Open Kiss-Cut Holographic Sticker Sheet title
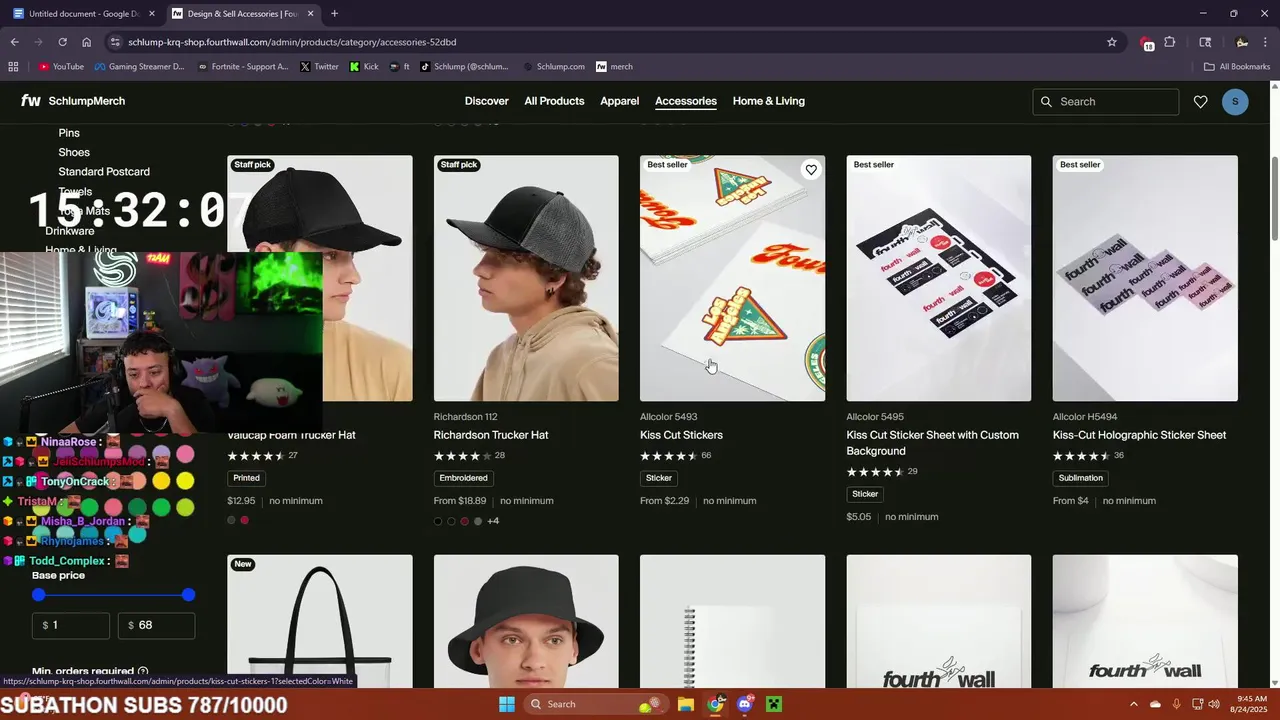The width and height of the screenshot is (1280, 720). pyautogui.click(x=1139, y=435)
